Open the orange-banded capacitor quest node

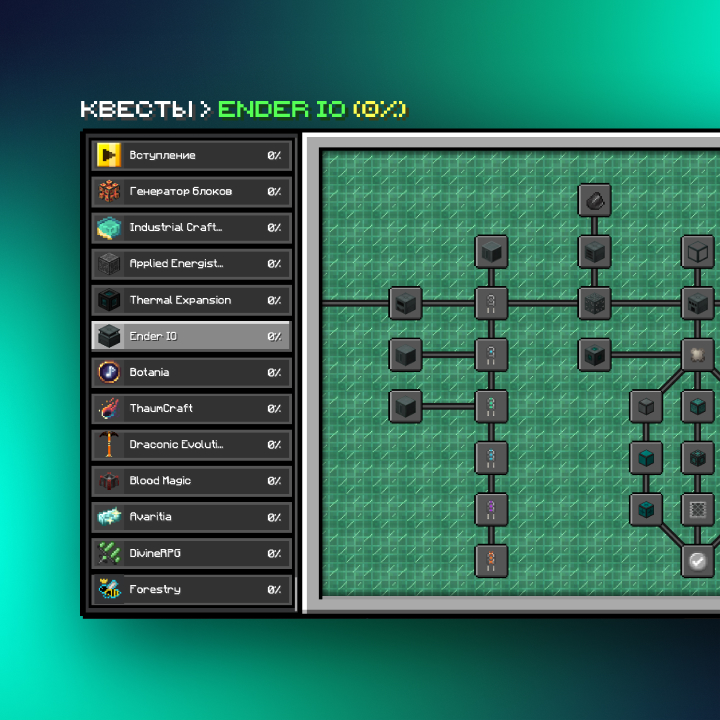point(491,561)
